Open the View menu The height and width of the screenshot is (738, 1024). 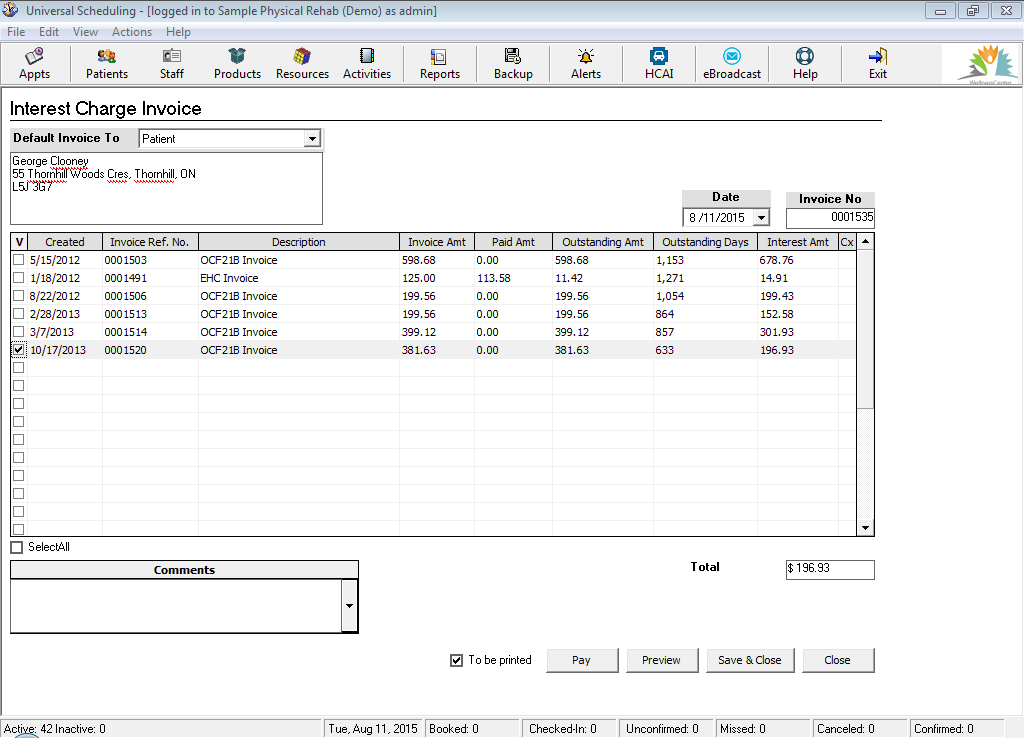[86, 32]
